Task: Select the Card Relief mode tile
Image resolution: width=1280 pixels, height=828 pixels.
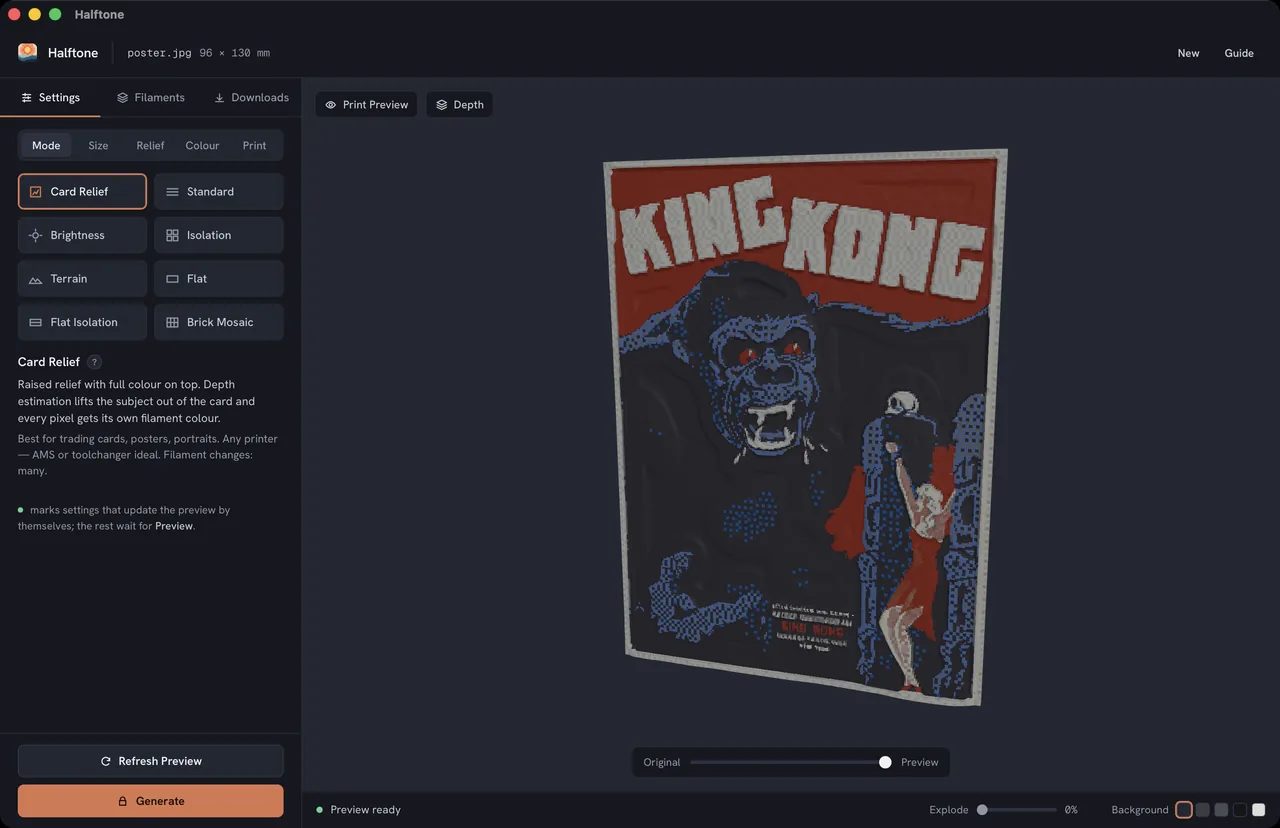Action: (82, 191)
